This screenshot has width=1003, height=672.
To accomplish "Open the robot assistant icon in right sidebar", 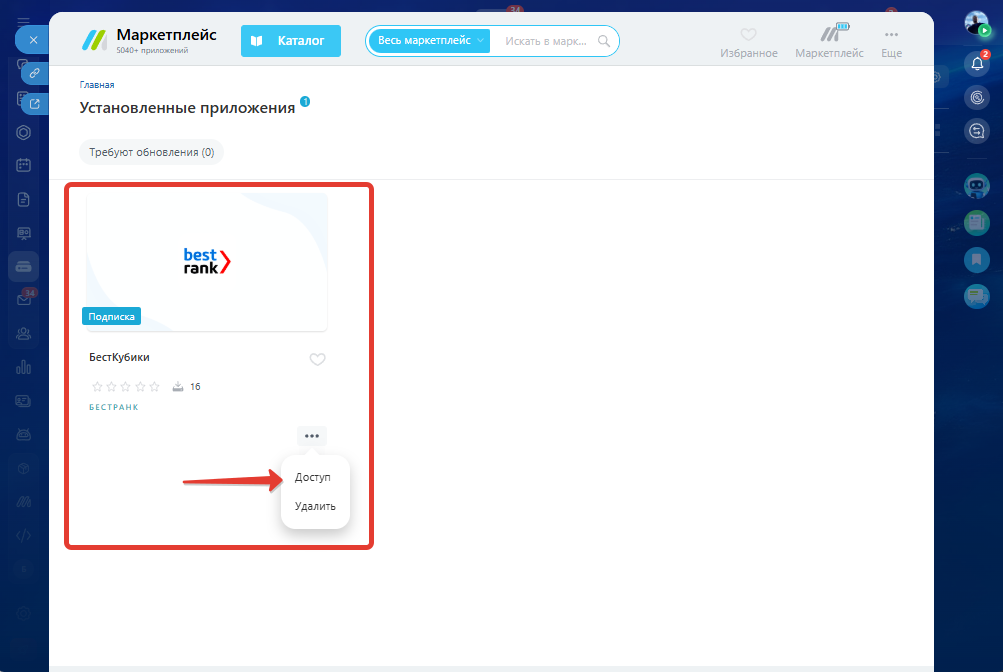I will [976, 186].
